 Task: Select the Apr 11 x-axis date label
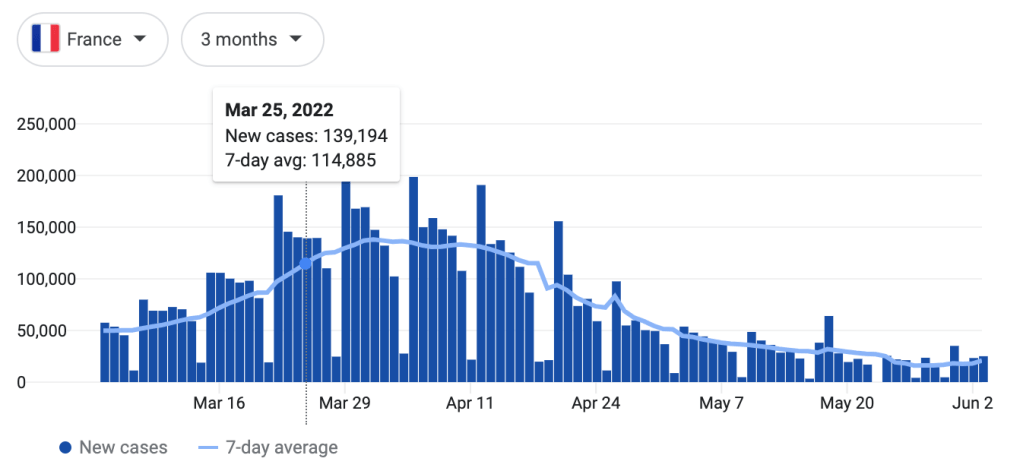click(x=470, y=403)
